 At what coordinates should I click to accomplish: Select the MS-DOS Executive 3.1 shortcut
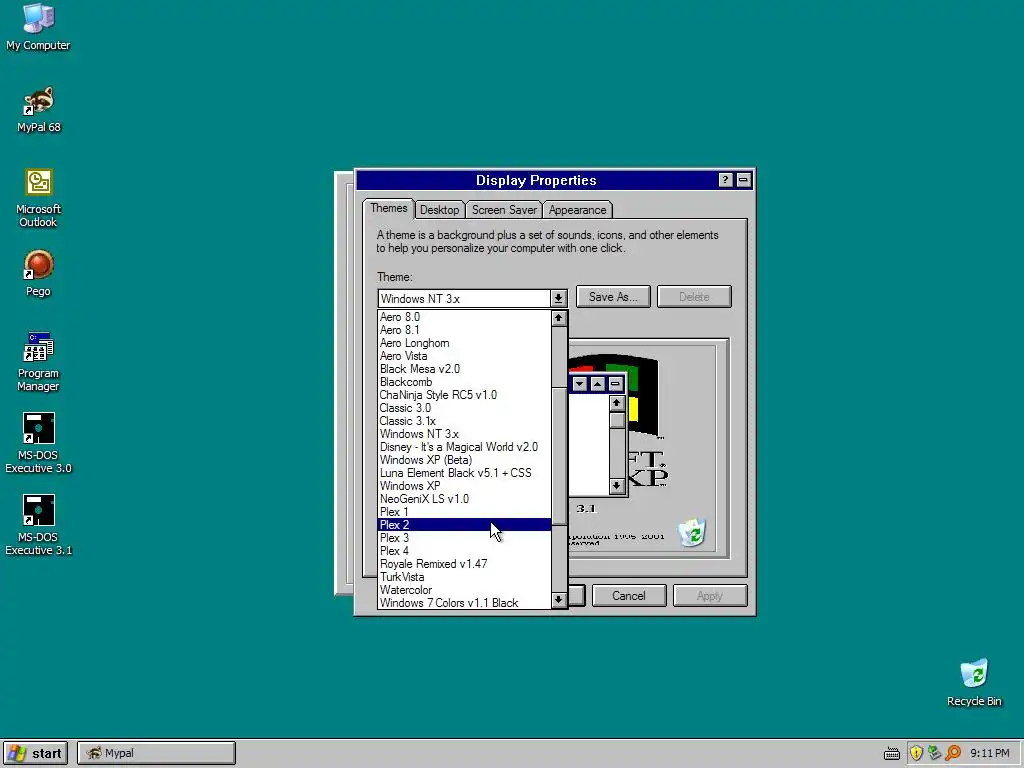(38, 525)
